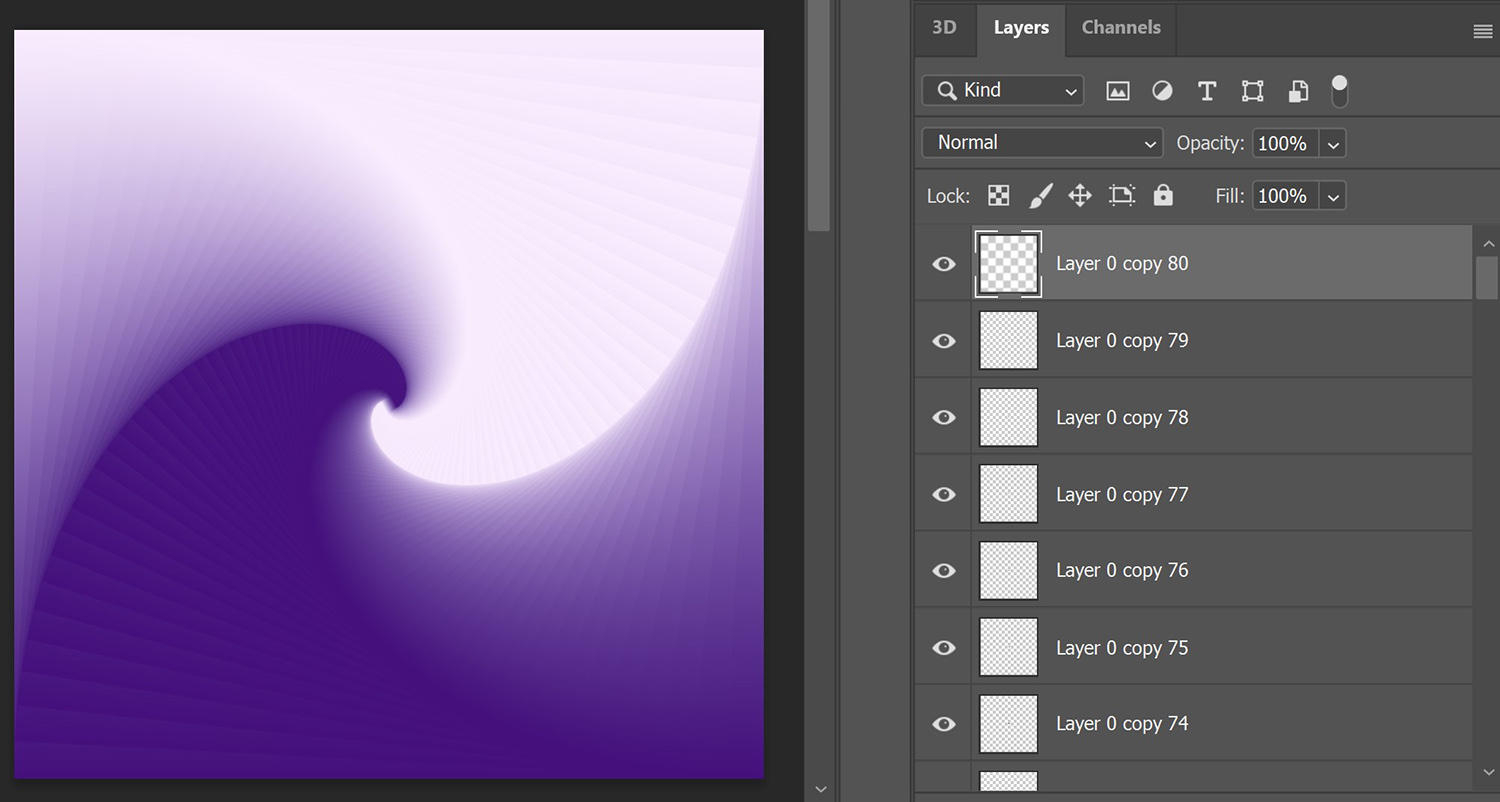The width and height of the screenshot is (1500, 802).
Task: Filter layers by pixel type icon
Action: pyautogui.click(x=1117, y=91)
